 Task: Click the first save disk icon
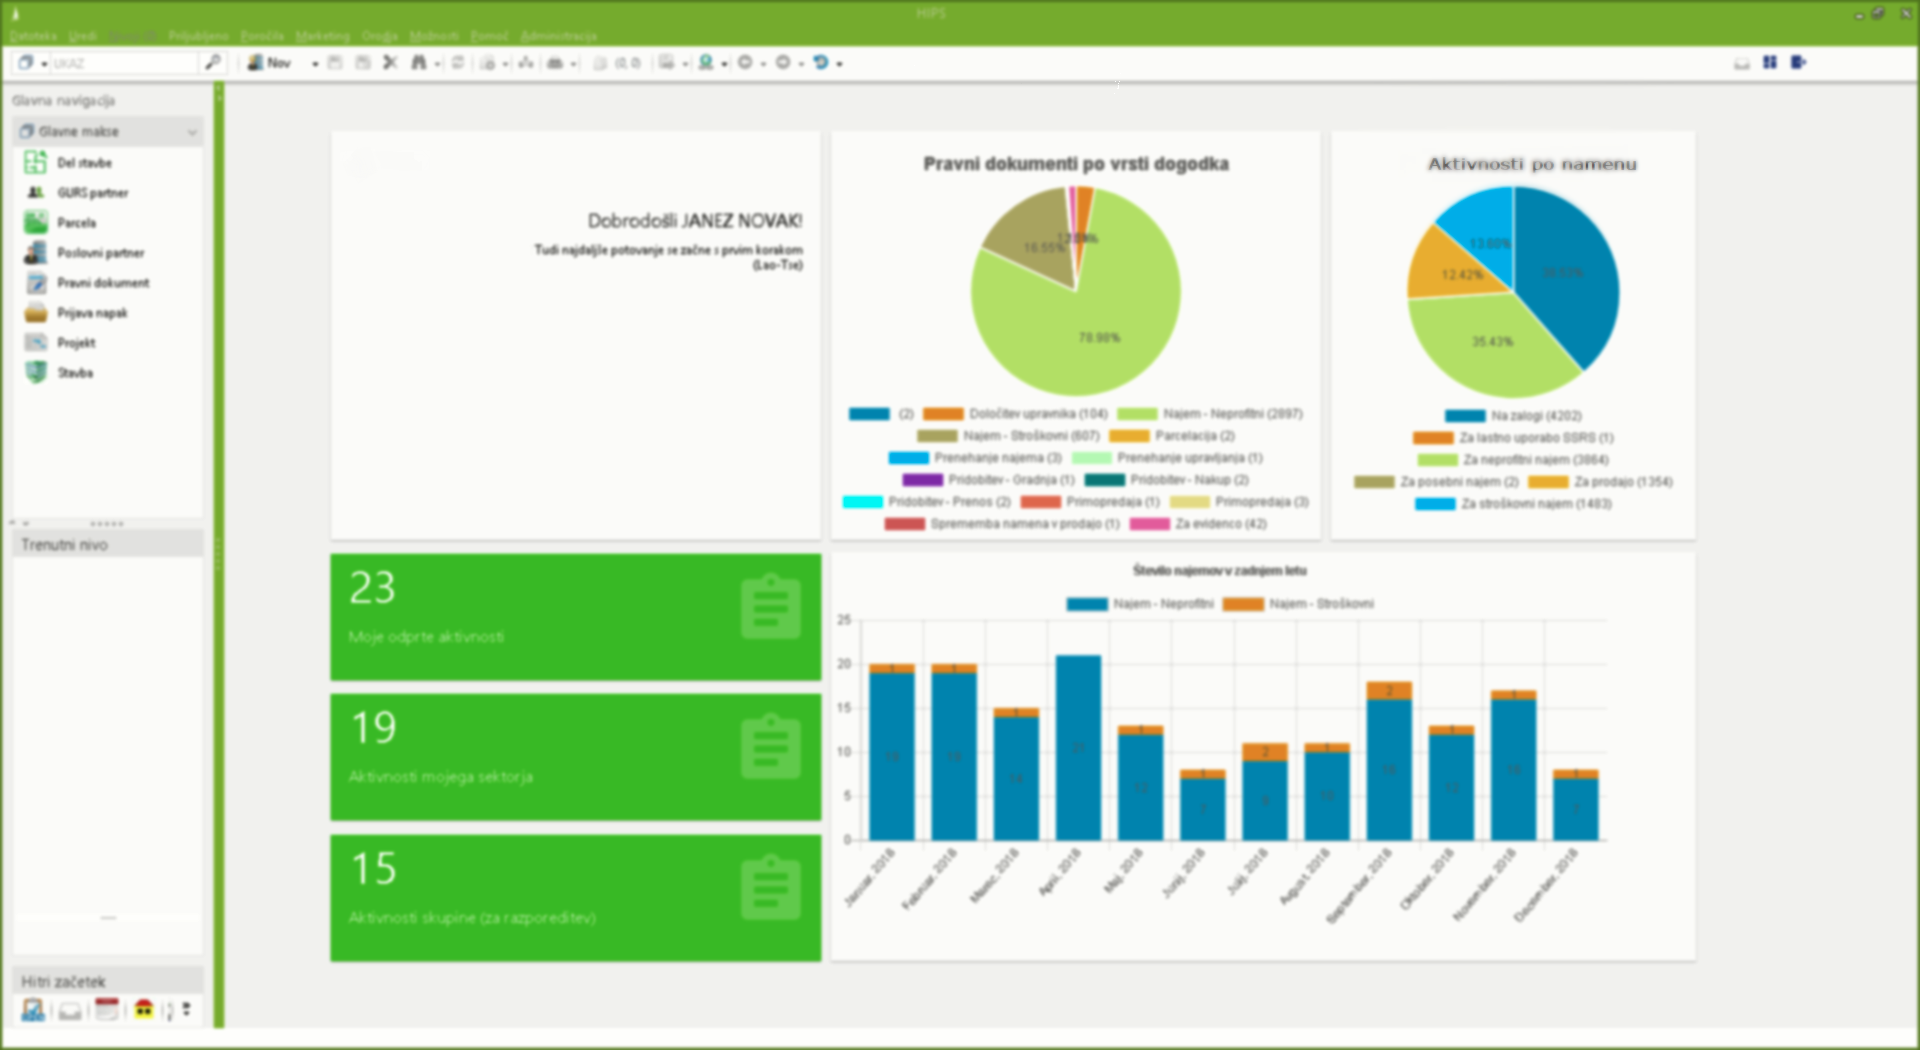click(335, 62)
